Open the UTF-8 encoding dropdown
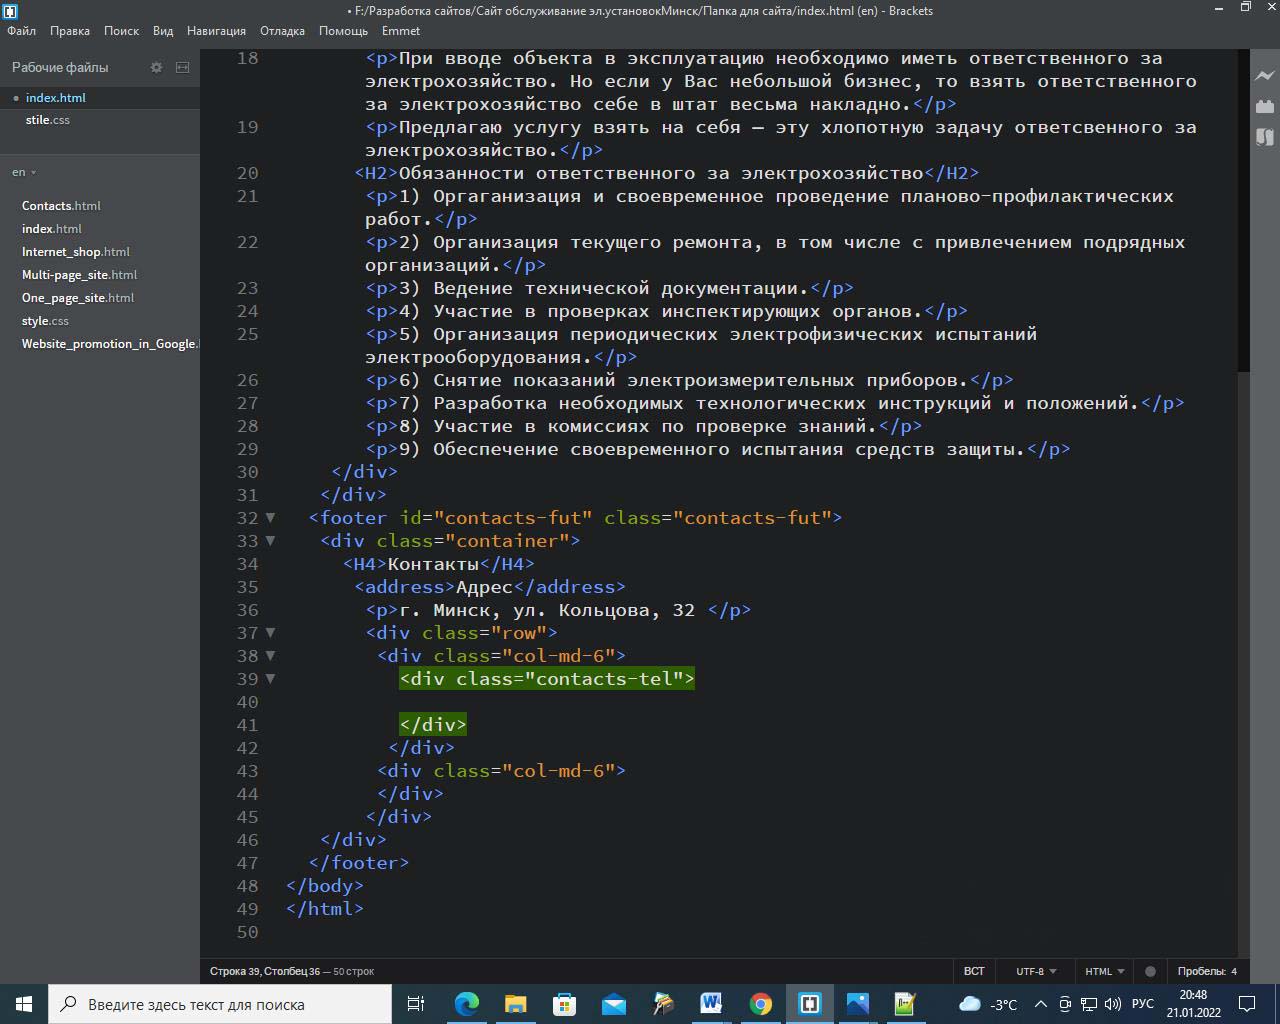1280x1024 pixels. (1036, 971)
